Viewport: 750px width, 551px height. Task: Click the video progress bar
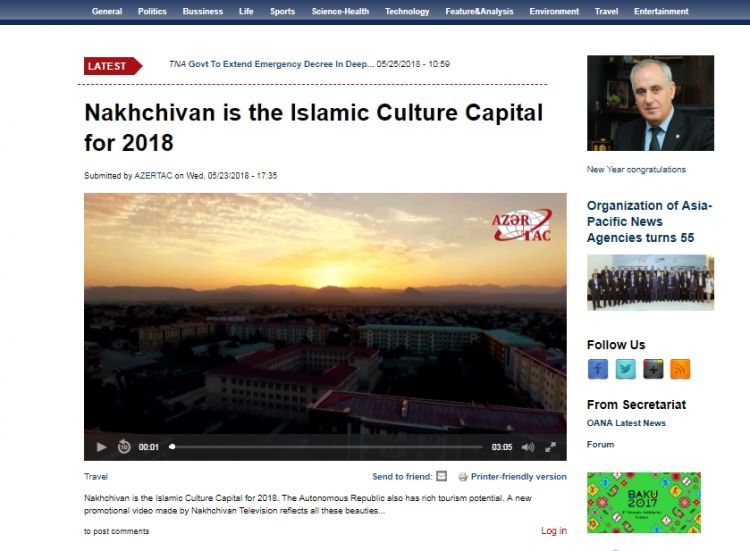coord(326,447)
